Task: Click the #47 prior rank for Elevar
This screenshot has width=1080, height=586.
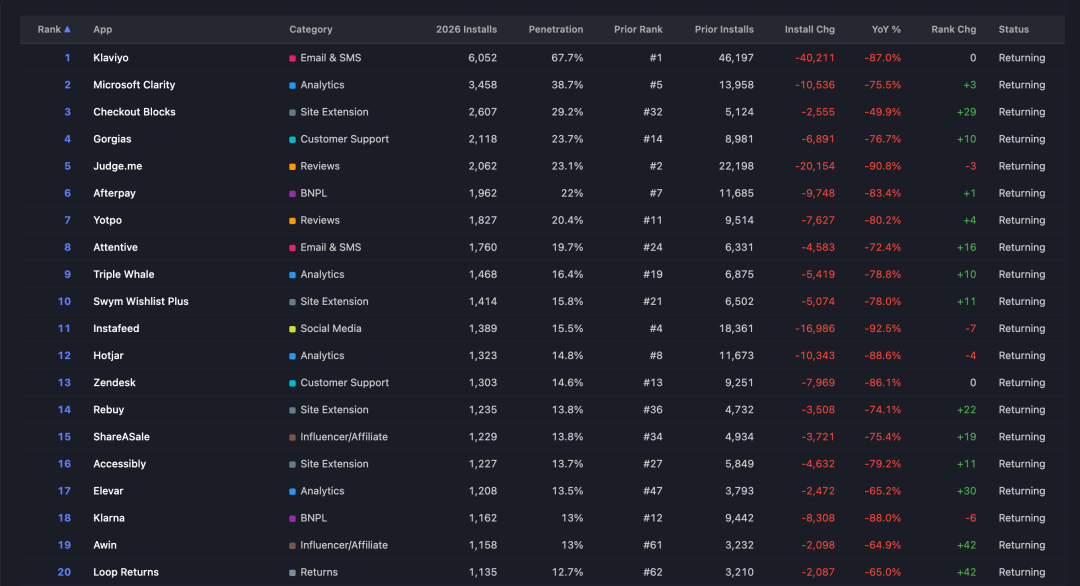Action: 653,491
